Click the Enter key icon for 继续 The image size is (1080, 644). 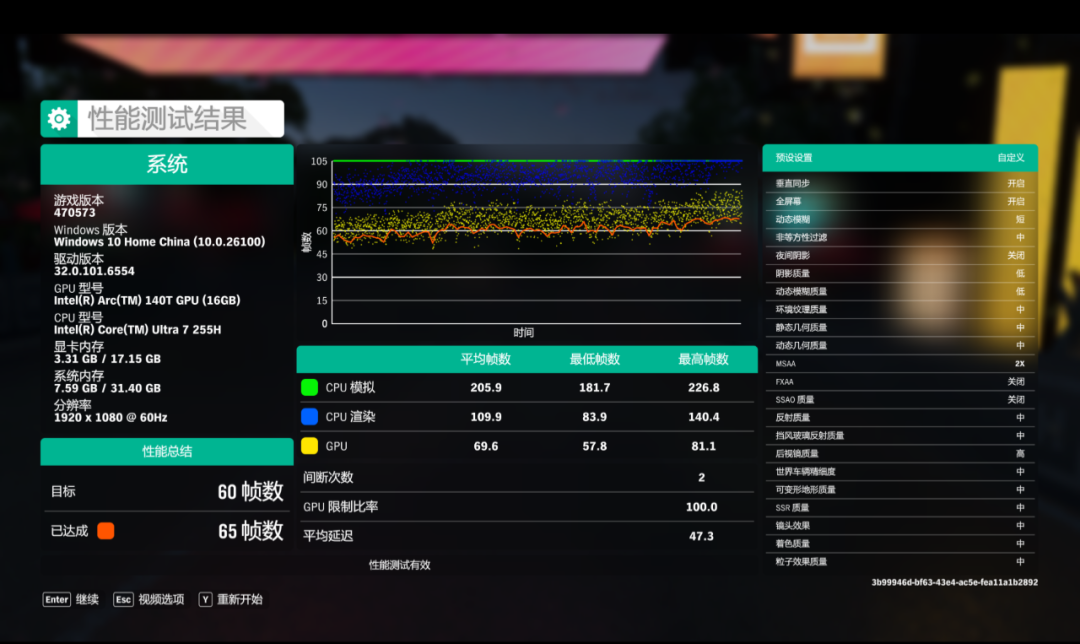[x=56, y=599]
